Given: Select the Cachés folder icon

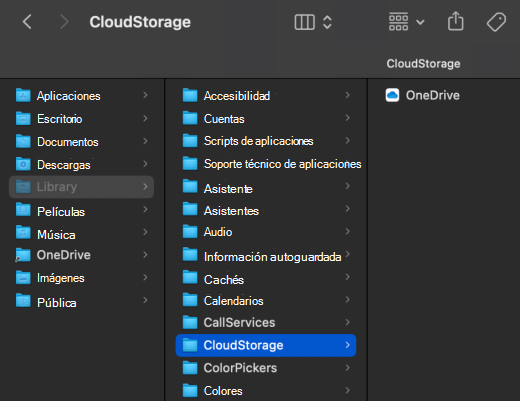Looking at the screenshot, I should pos(190,277).
